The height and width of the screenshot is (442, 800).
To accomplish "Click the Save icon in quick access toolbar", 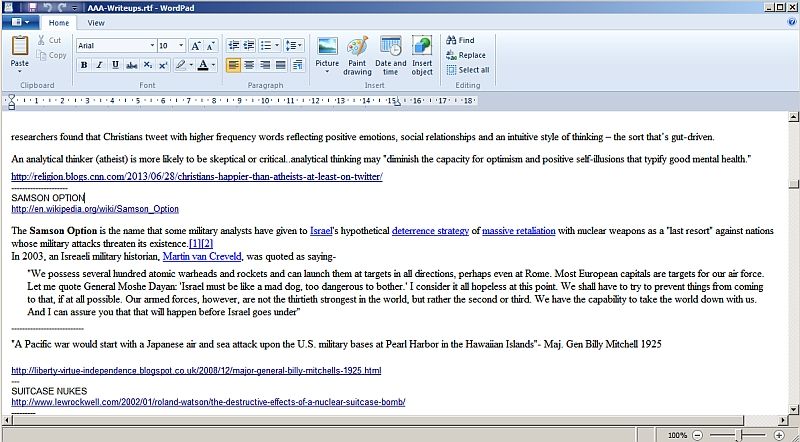I will 33,7.
